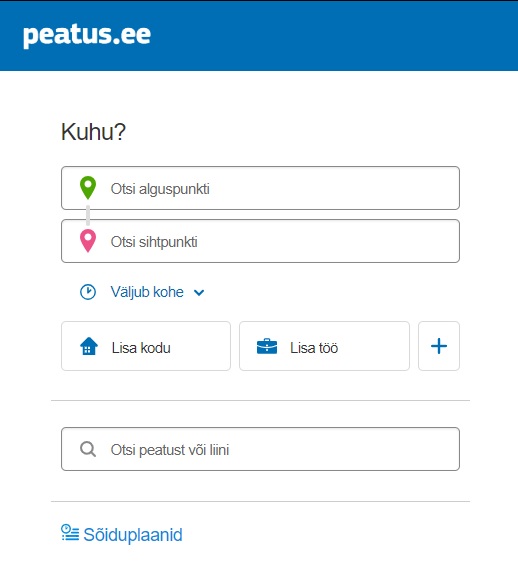This screenshot has height=588, width=518.
Task: Click the timetable icon beside Sõiduplaanid
Action: (x=70, y=532)
